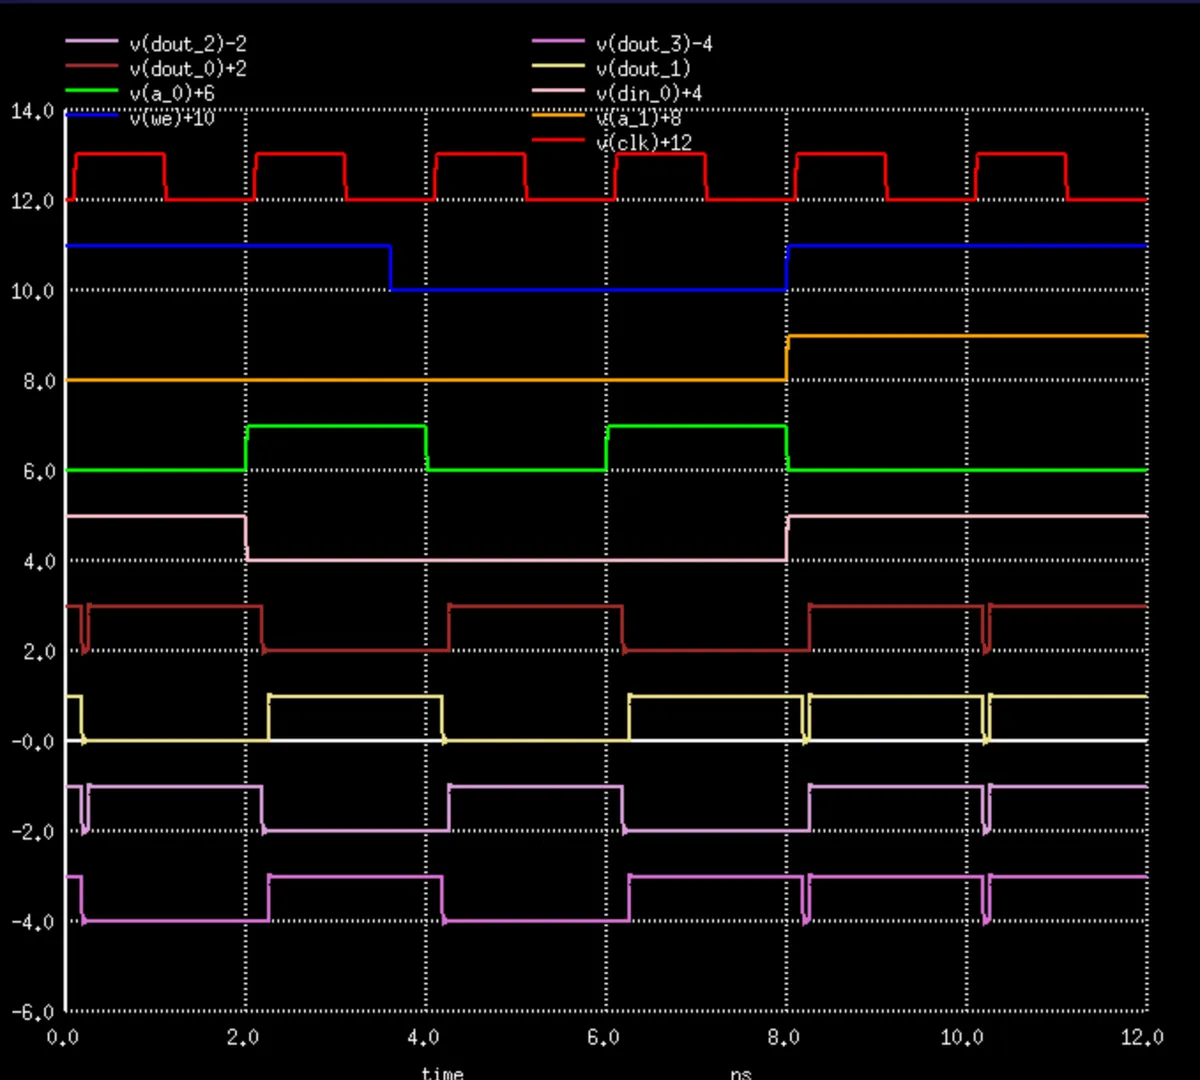
Task: Click the v(a_1)+8 legend label
Action: pyautogui.click(x=638, y=118)
